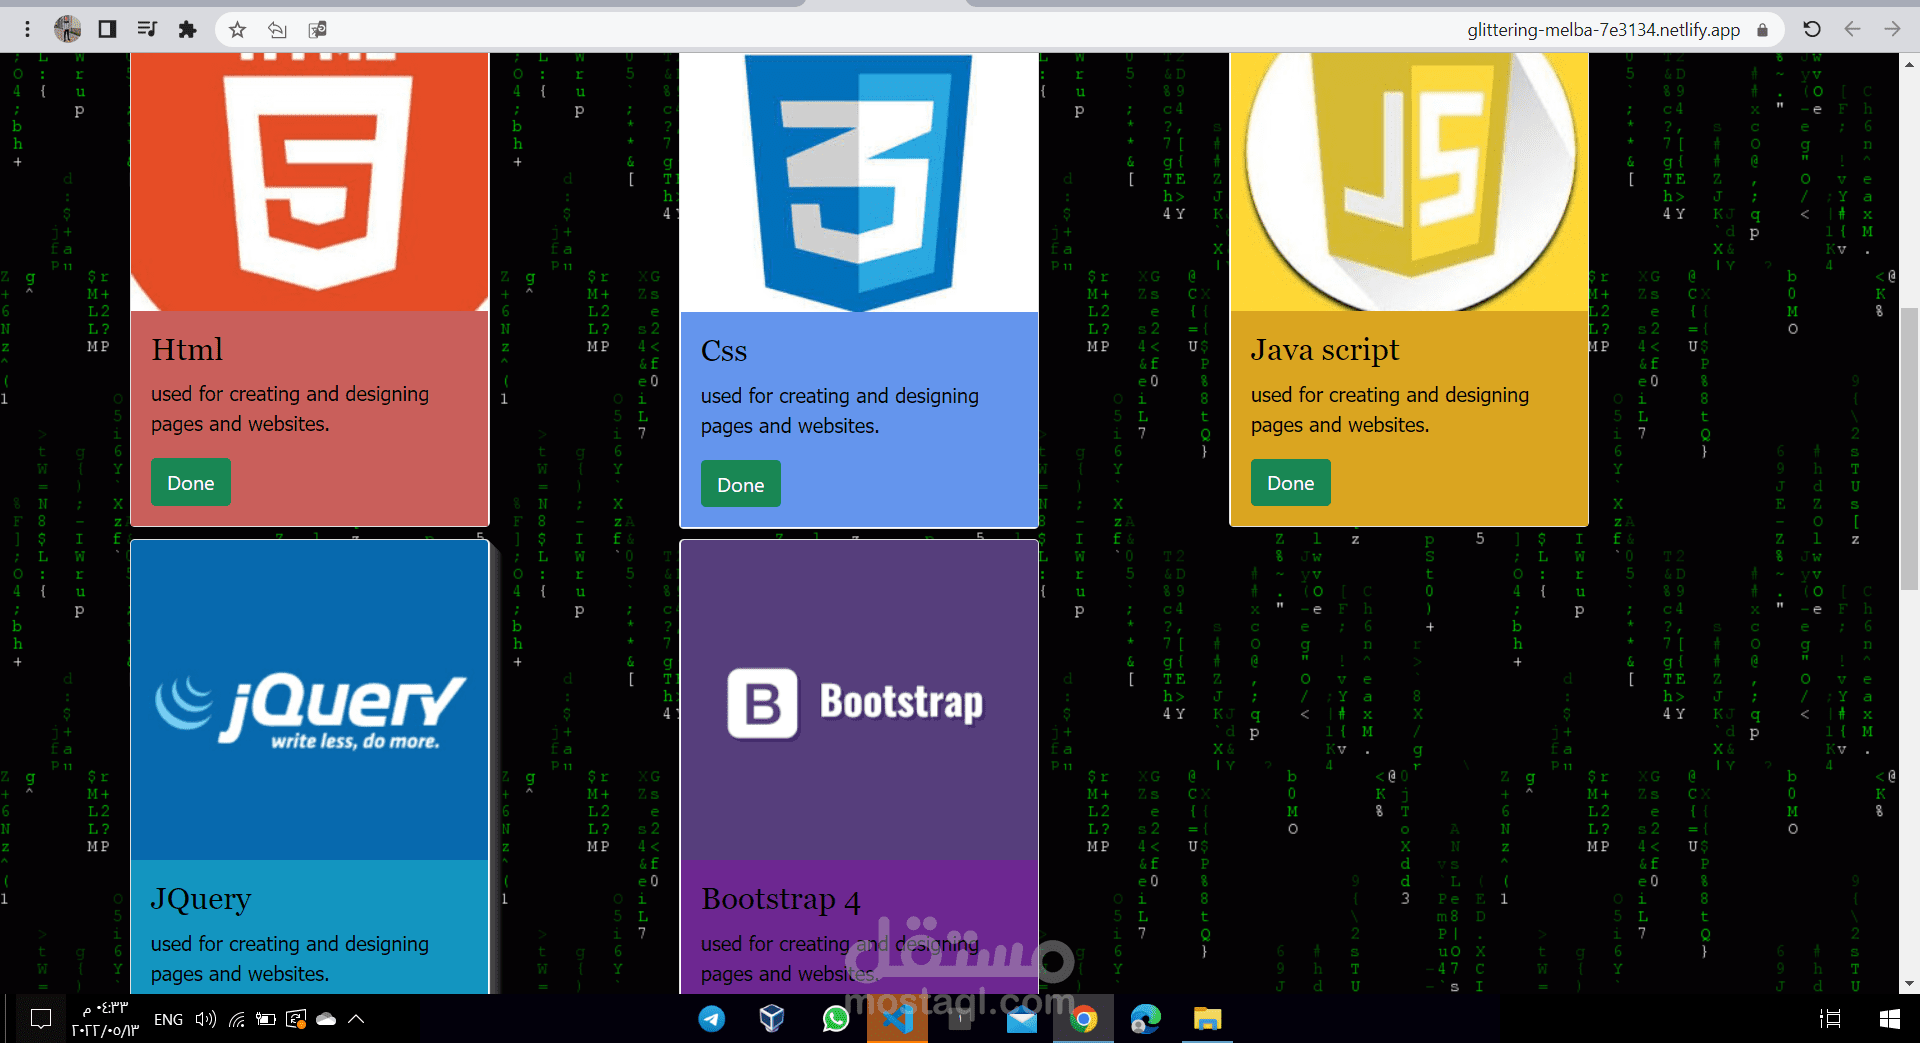
Task: Click the translate page icon
Action: [x=318, y=30]
